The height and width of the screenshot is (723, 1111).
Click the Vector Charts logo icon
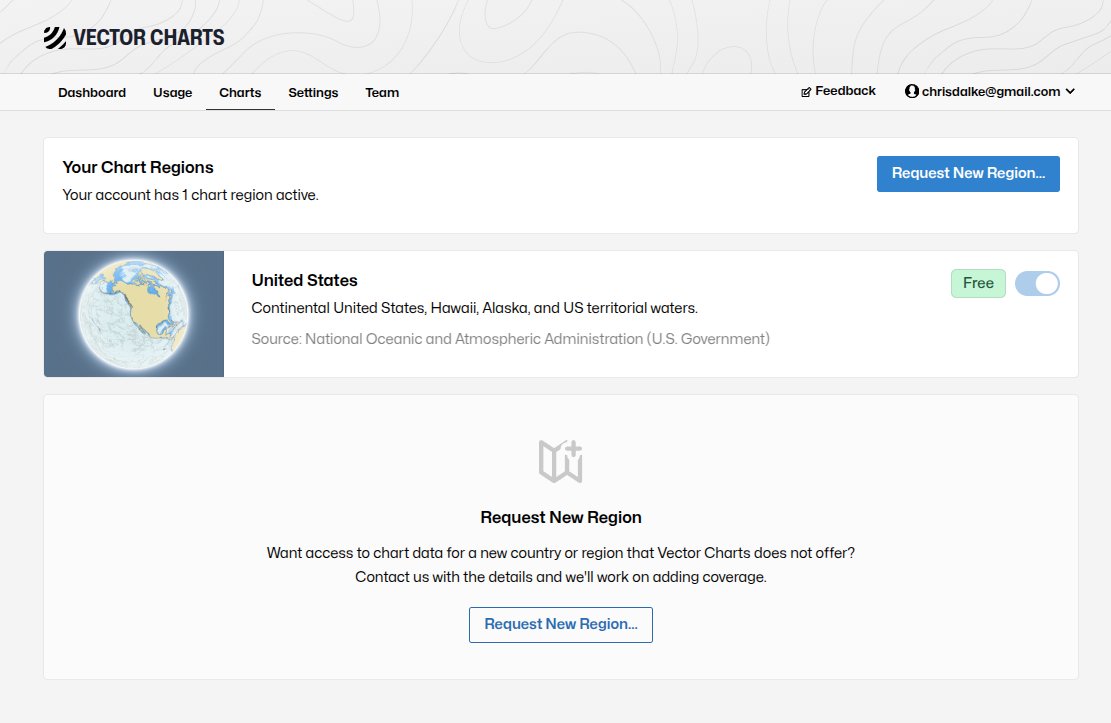click(55, 38)
